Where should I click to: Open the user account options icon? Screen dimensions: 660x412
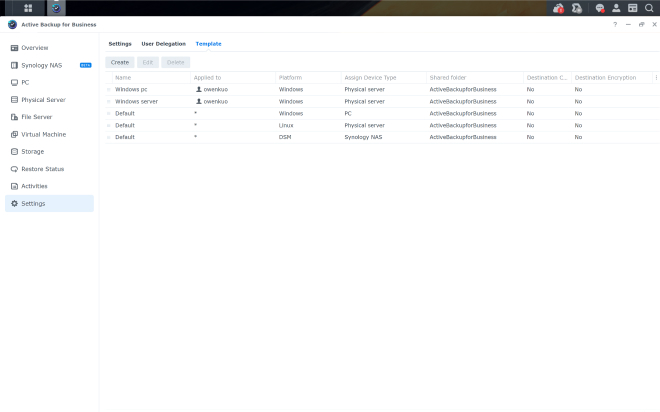pyautogui.click(x=616, y=8)
